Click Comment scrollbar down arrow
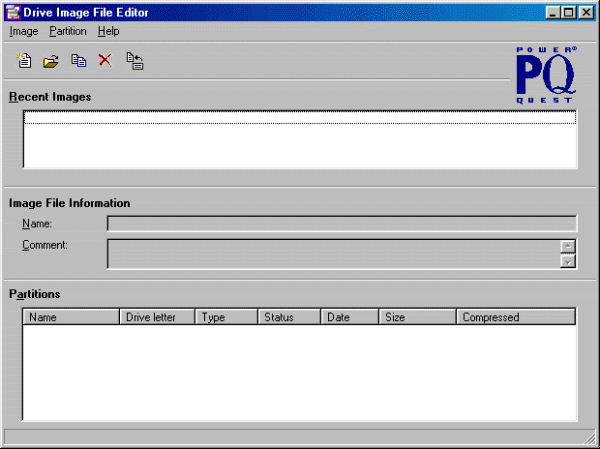 click(568, 261)
